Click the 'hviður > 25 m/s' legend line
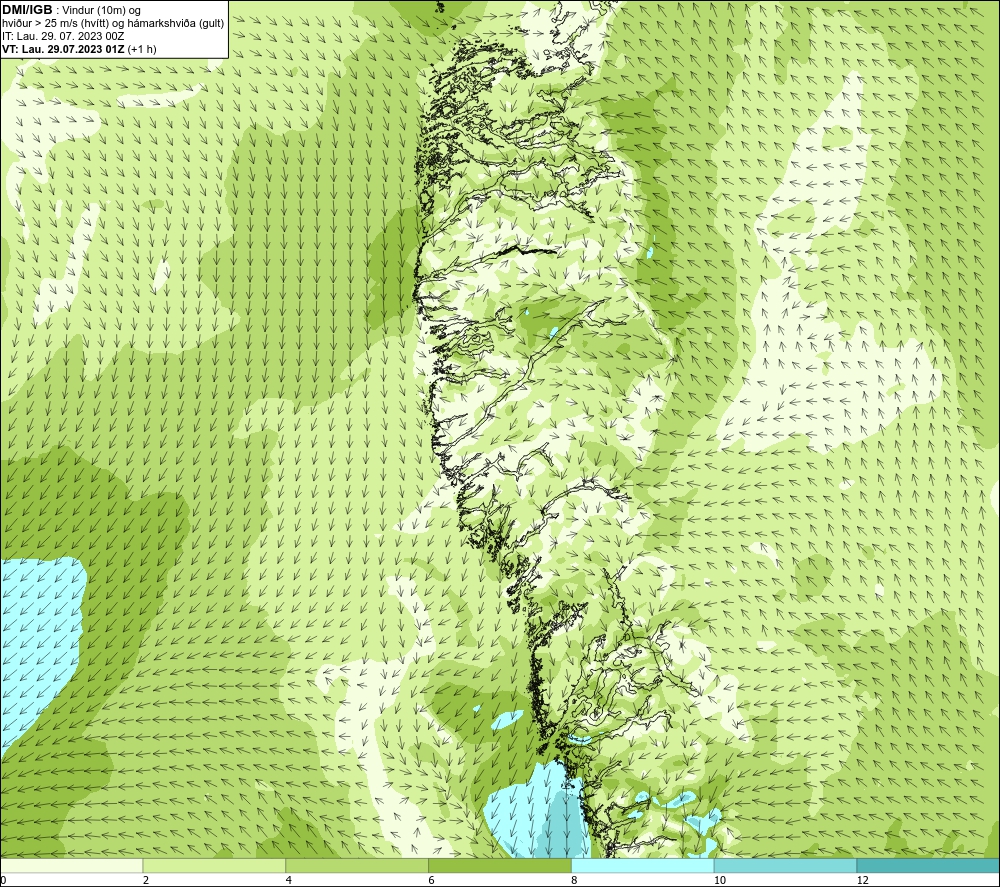 click(113, 24)
